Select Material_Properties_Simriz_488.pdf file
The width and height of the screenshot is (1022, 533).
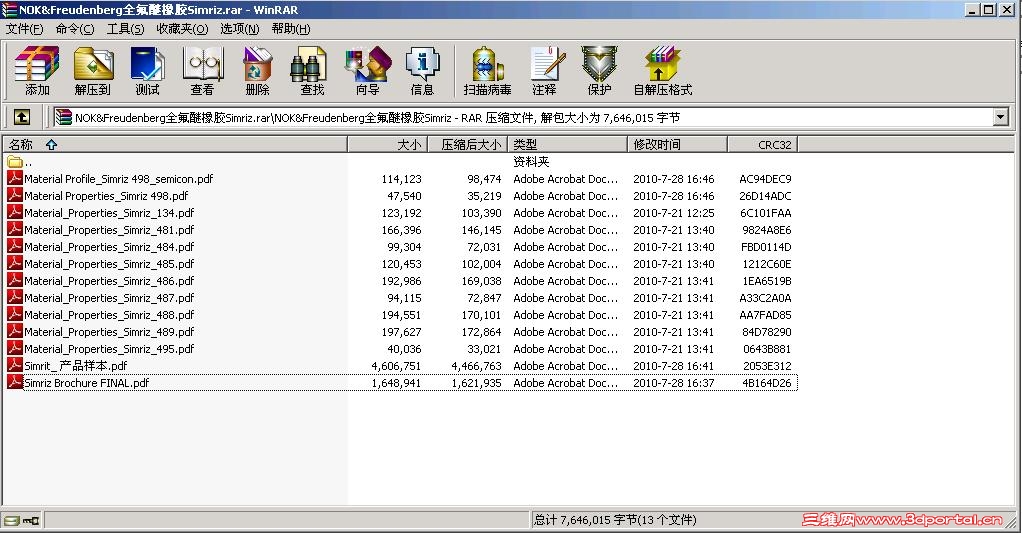109,315
